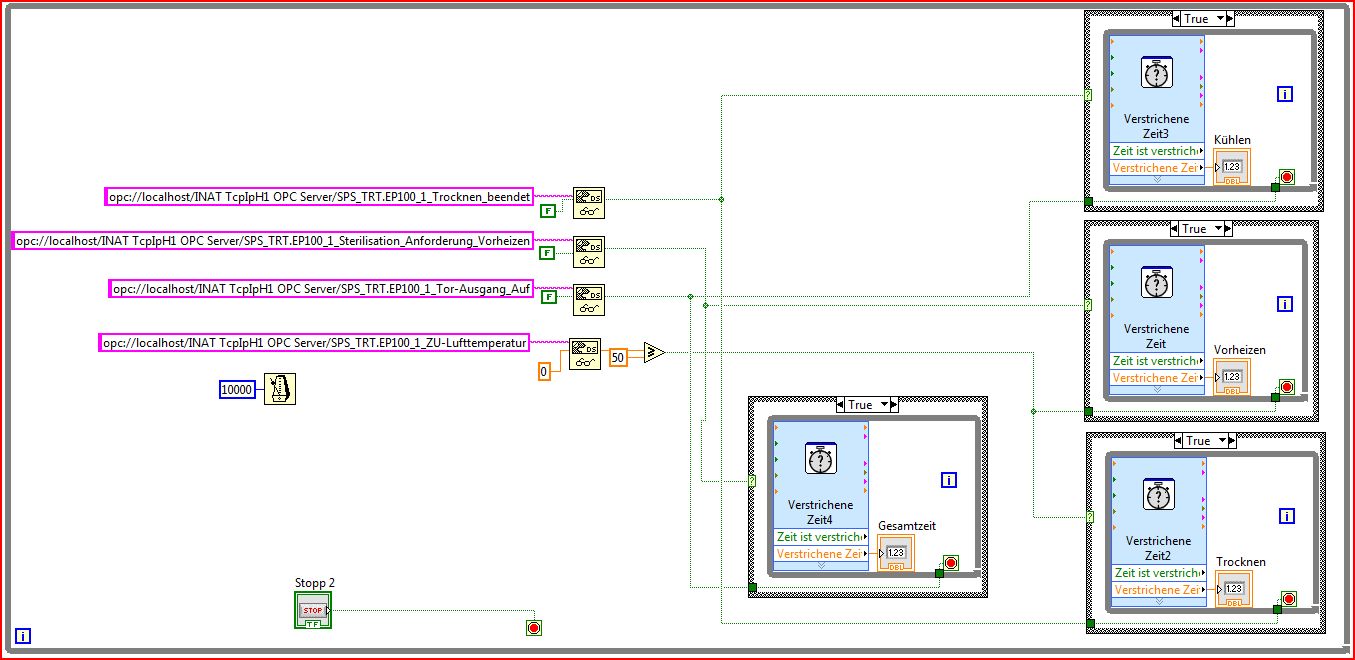Click 'Zeit ist verstrichen' output of Verstrichene Zeit3
This screenshot has width=1355, height=660.
point(1157,151)
